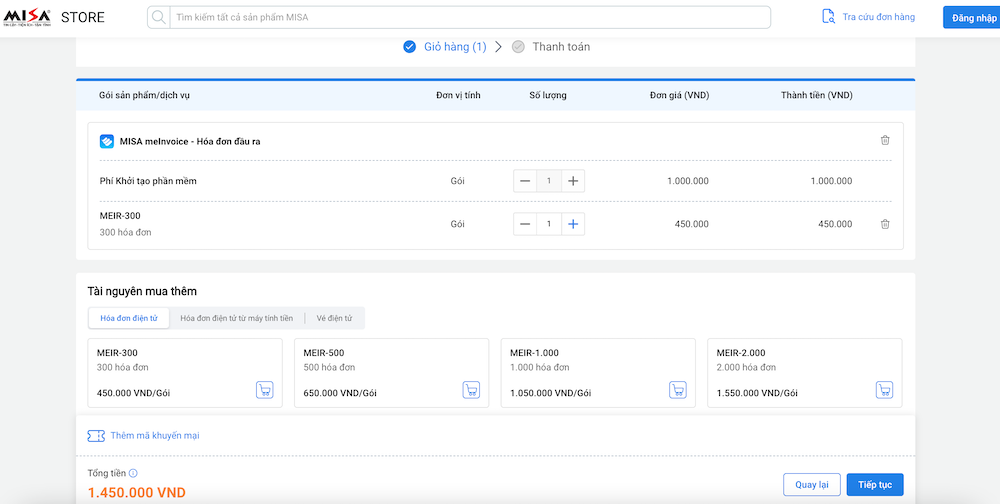Click the "650.000 VND/Gói" price

pyautogui.click(x=340, y=393)
